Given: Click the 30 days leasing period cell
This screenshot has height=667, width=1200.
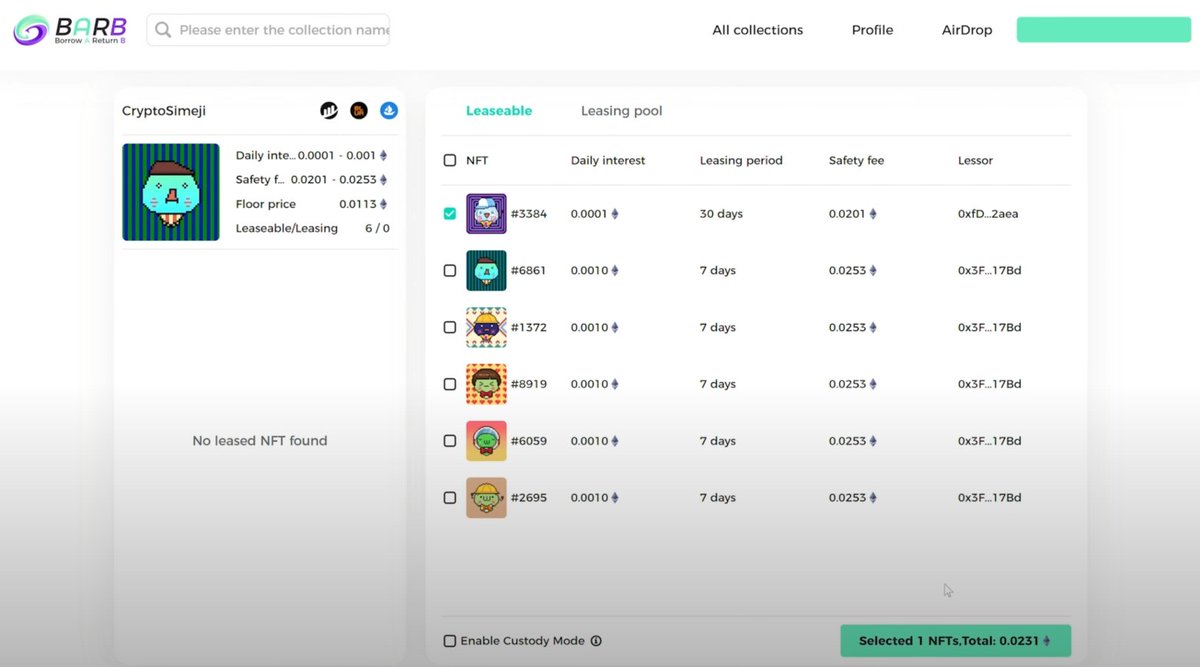Looking at the screenshot, I should coord(721,214).
